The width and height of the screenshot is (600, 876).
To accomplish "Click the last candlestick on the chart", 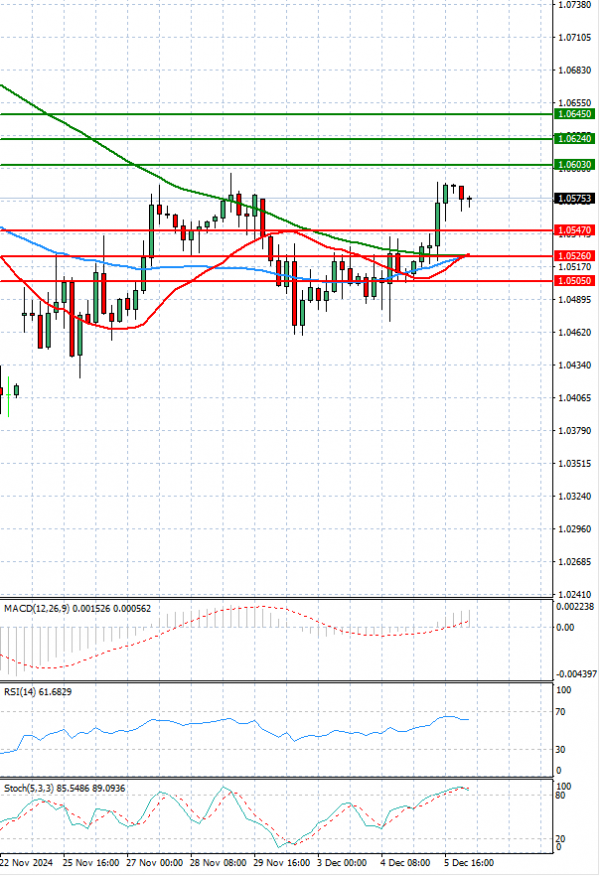I will [x=469, y=199].
